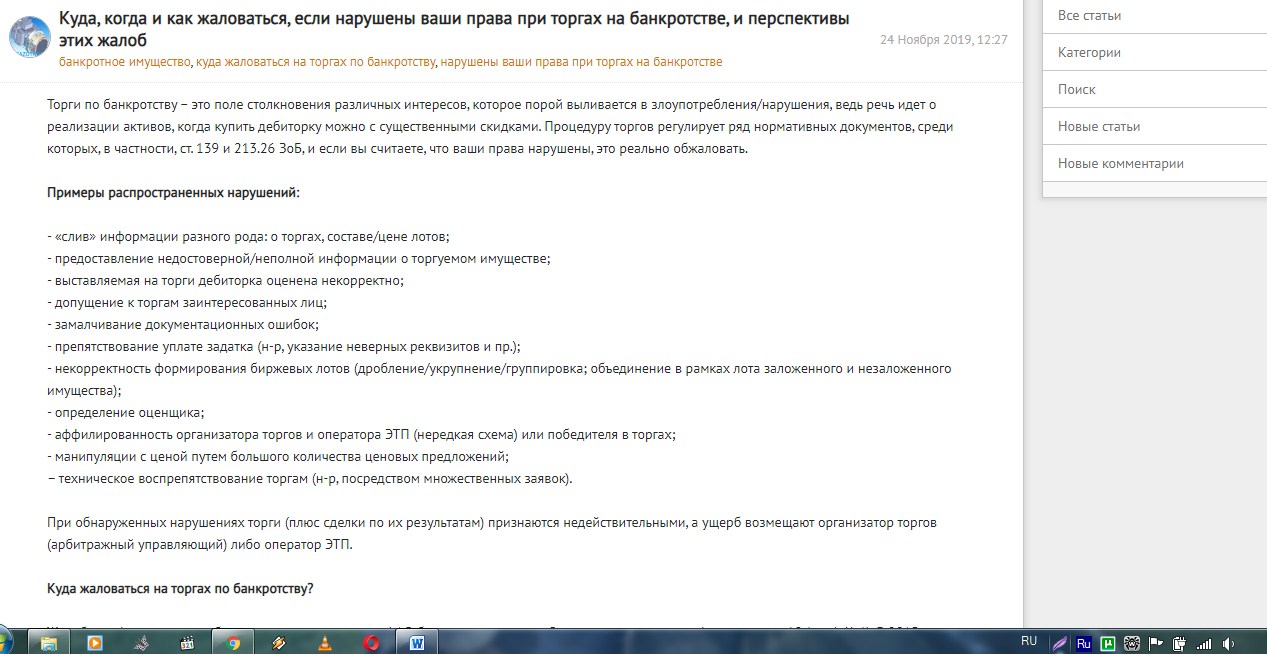Click line '- препятствование уплате задатка'
This screenshot has width=1267, height=654.
tap(283, 347)
